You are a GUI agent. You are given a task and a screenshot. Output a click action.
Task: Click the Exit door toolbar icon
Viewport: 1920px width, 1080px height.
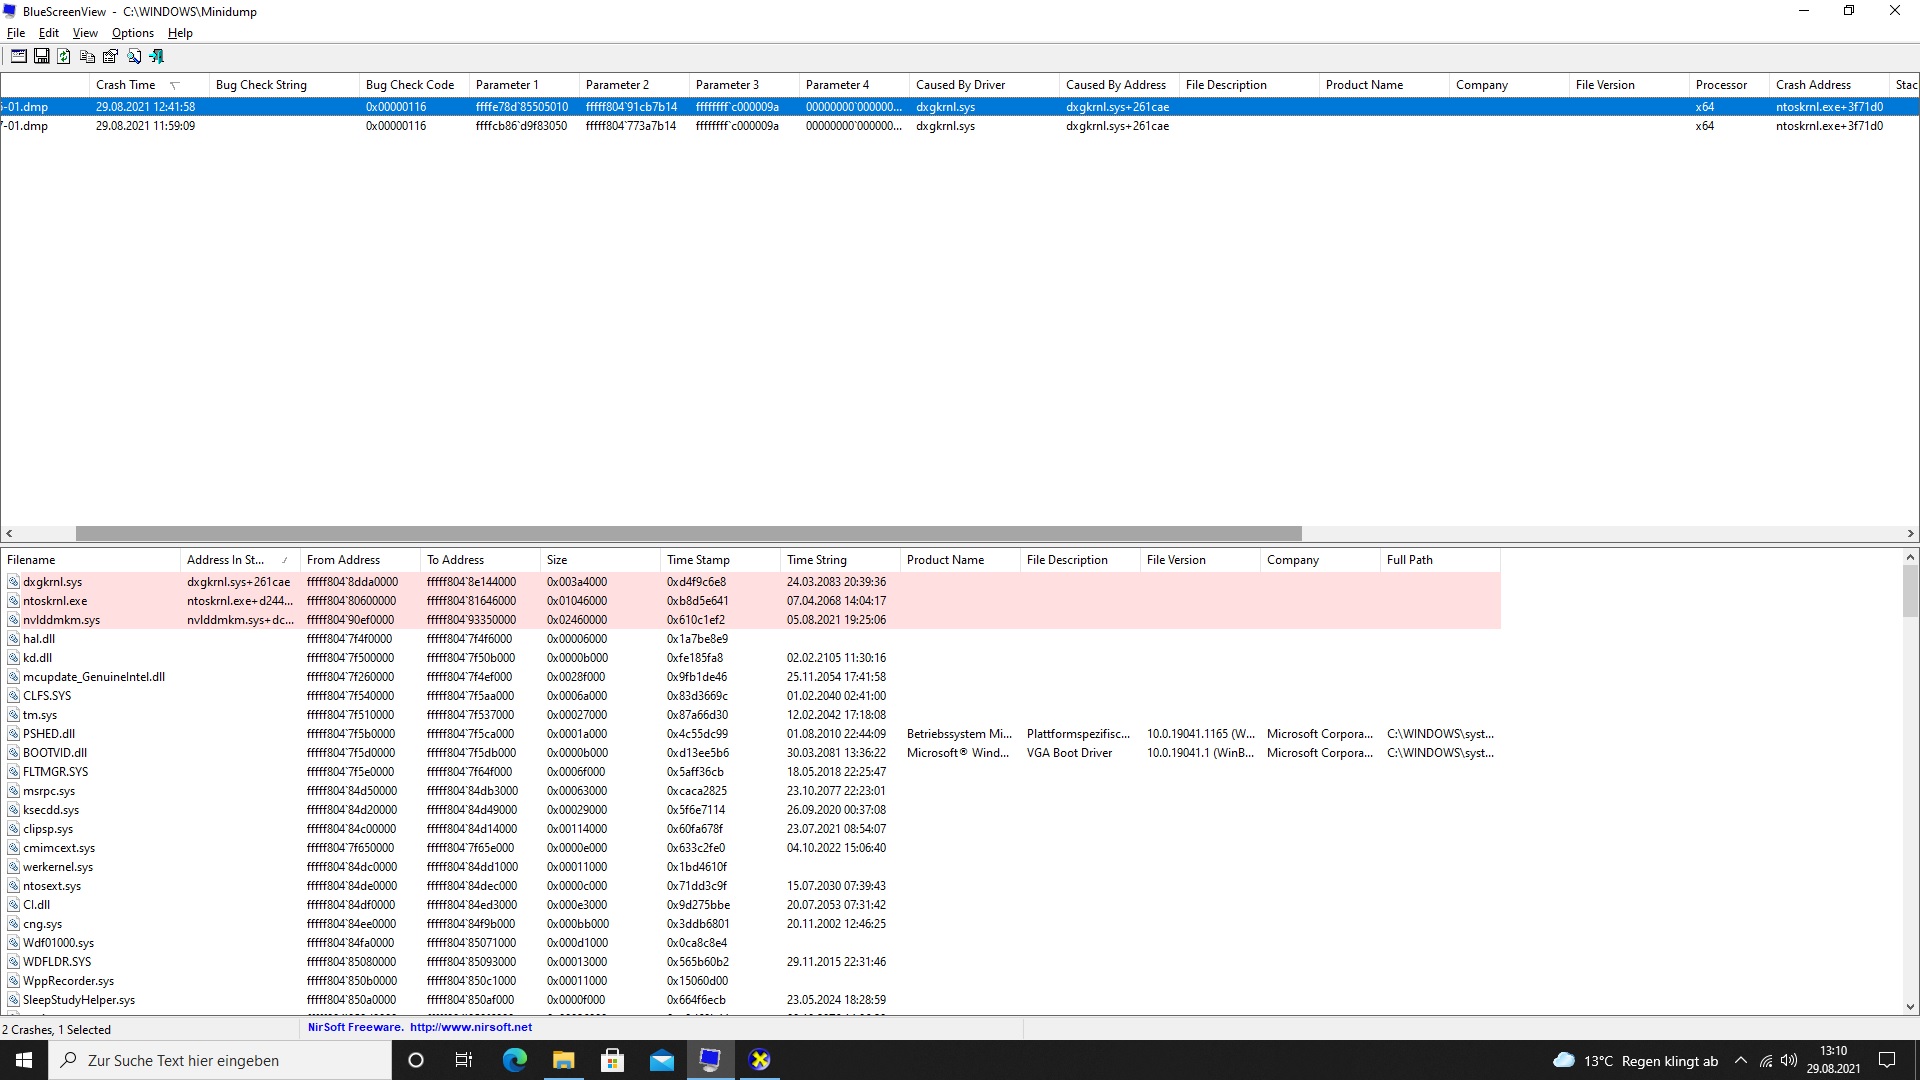pyautogui.click(x=156, y=57)
